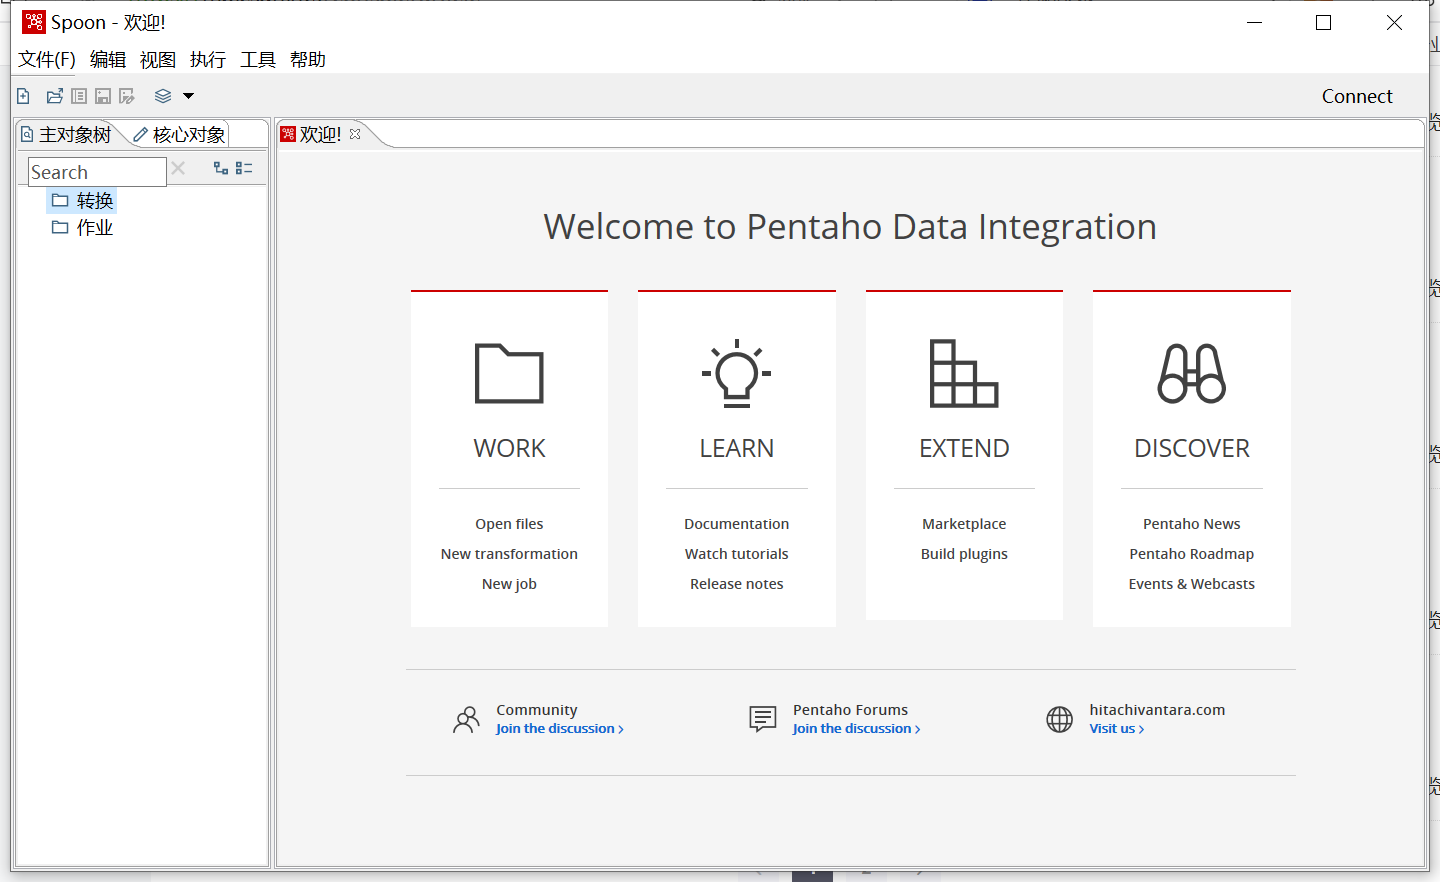Image resolution: width=1440 pixels, height=882 pixels.
Task: Click the EXTEND blocks icon
Action: 964,373
